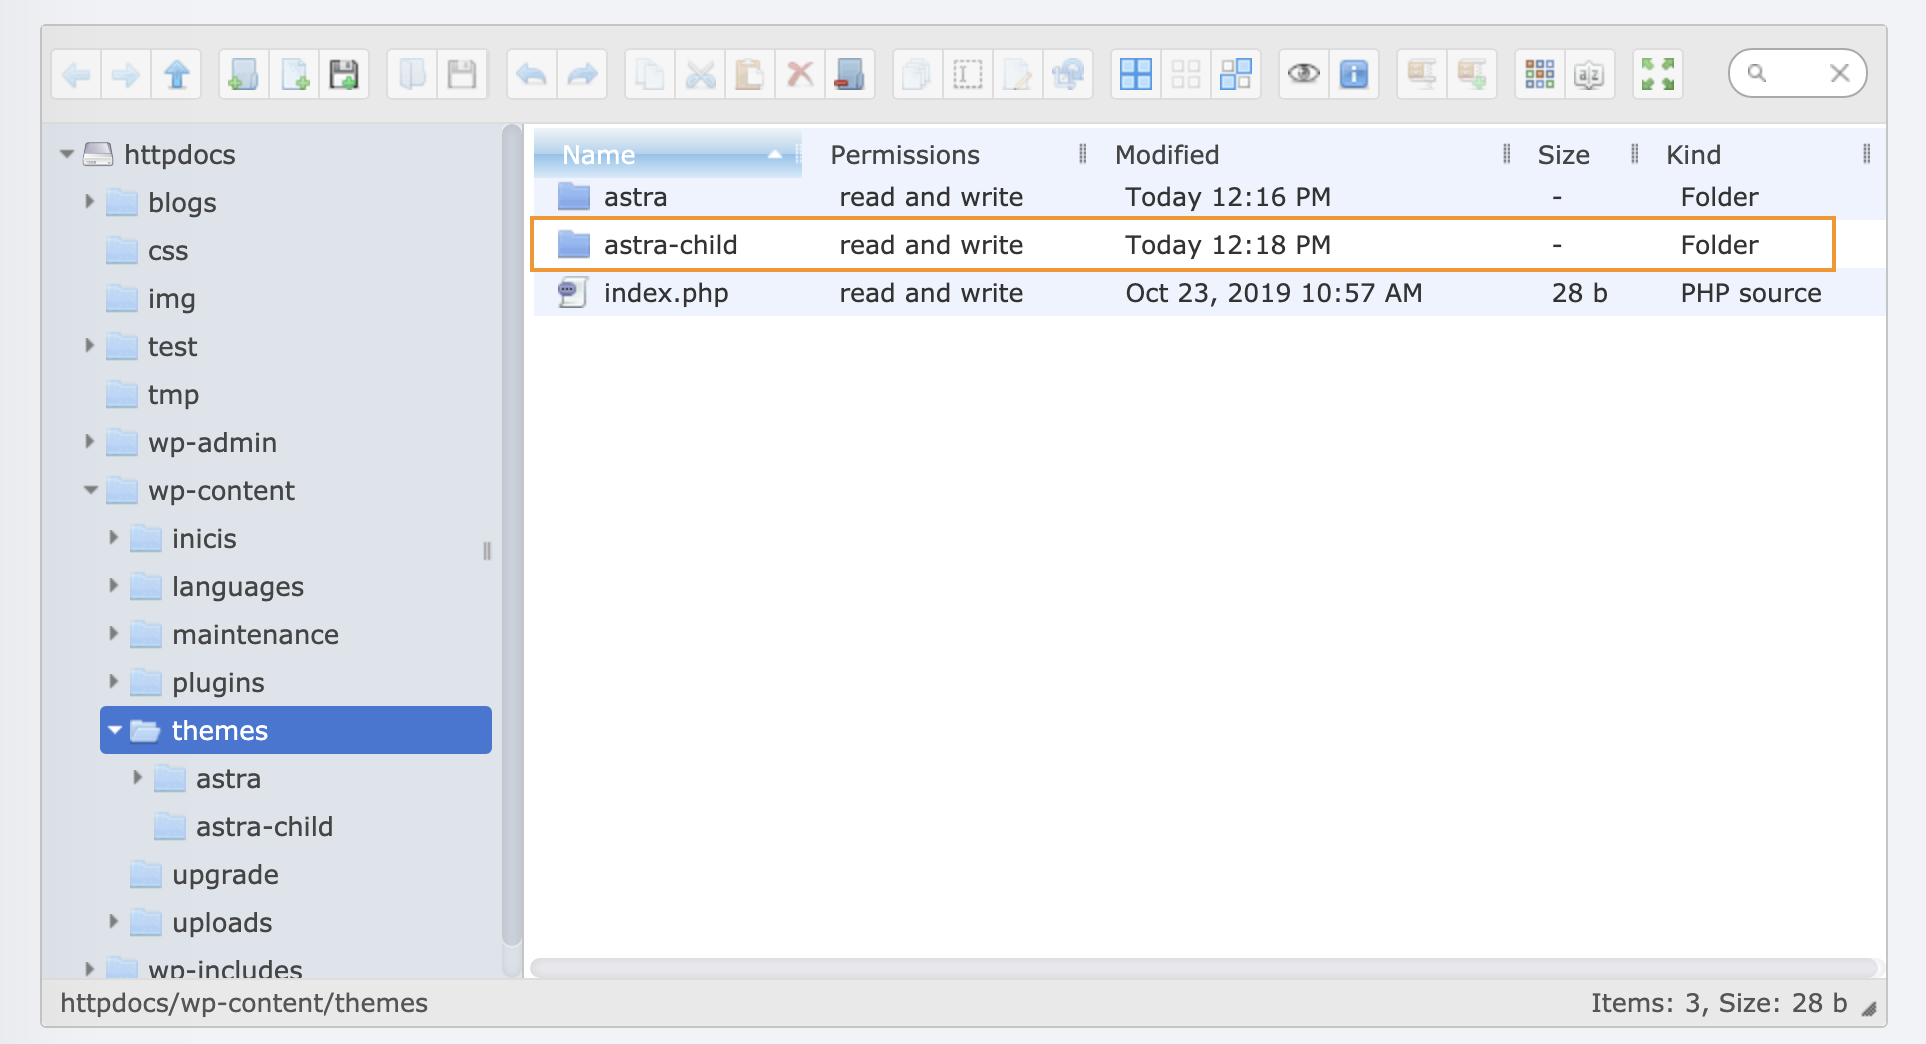Click the upload files icon
1926x1044 pixels.
pyautogui.click(x=344, y=74)
